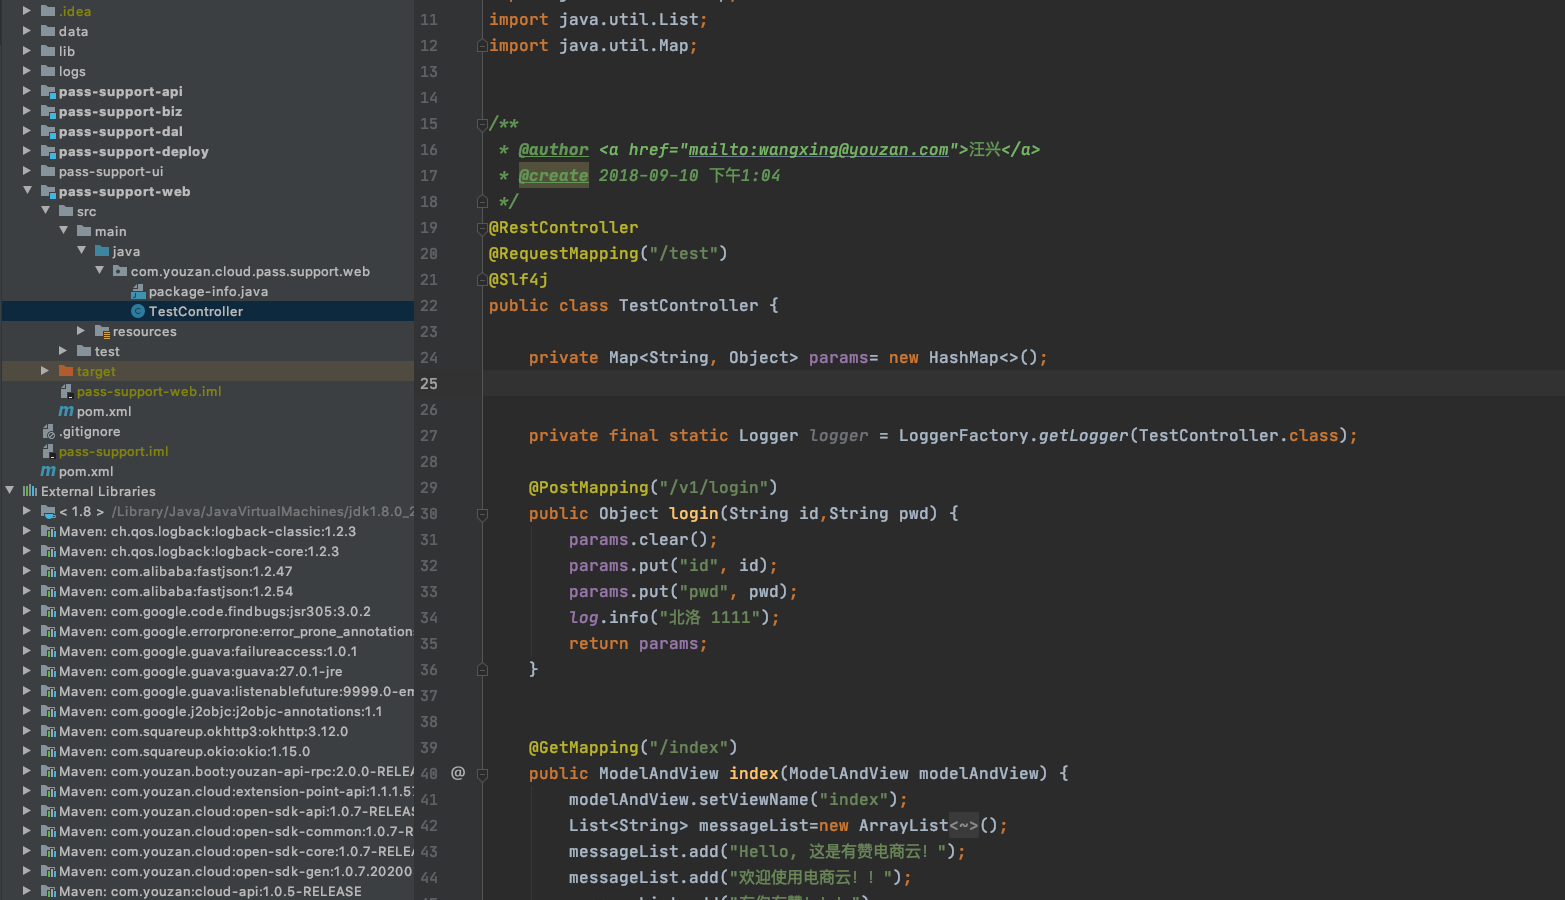Click the pass-support-deploy module icon
The height and width of the screenshot is (900, 1565).
tap(48, 151)
